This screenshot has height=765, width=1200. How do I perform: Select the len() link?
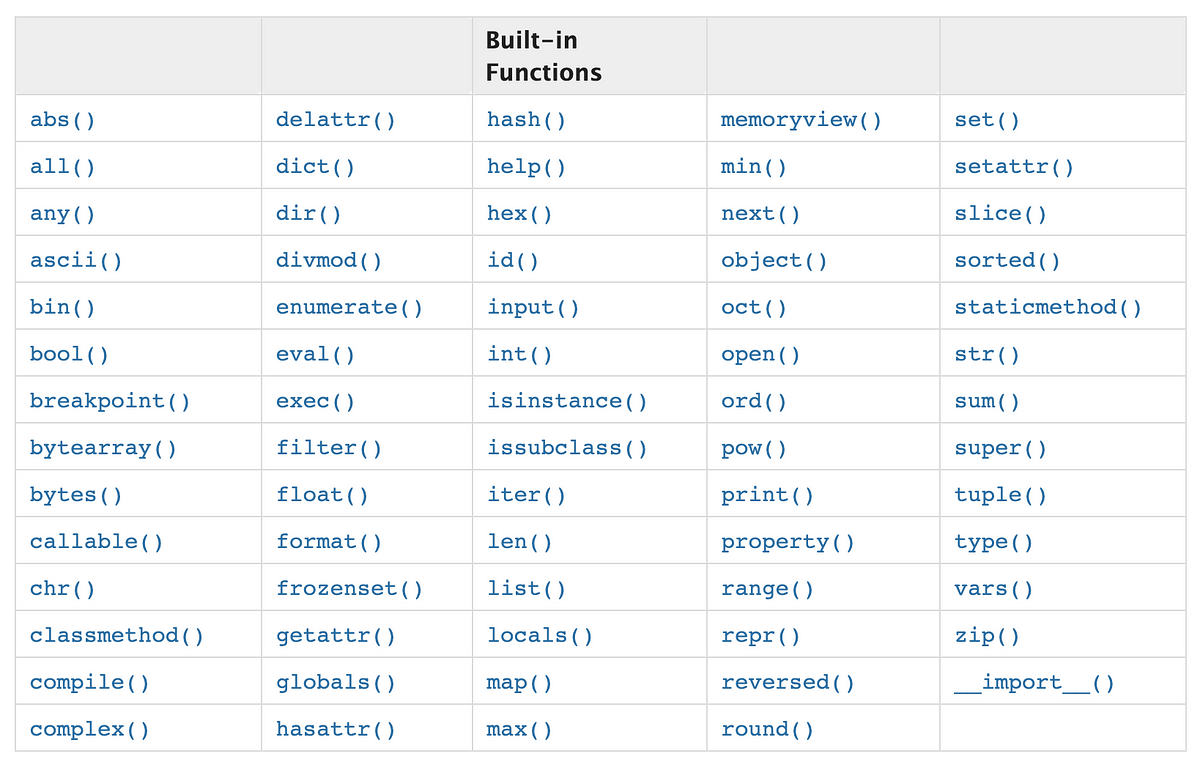[520, 542]
